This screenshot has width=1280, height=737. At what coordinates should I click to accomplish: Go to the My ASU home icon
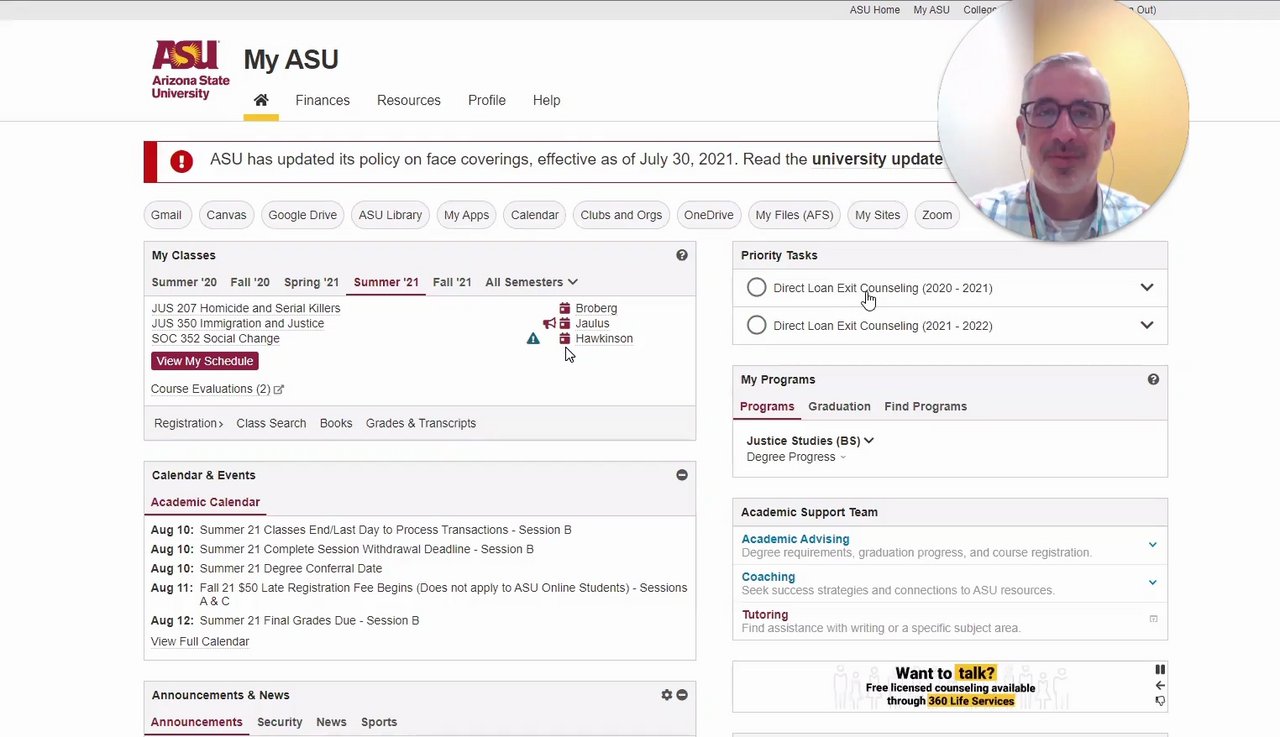pos(261,100)
